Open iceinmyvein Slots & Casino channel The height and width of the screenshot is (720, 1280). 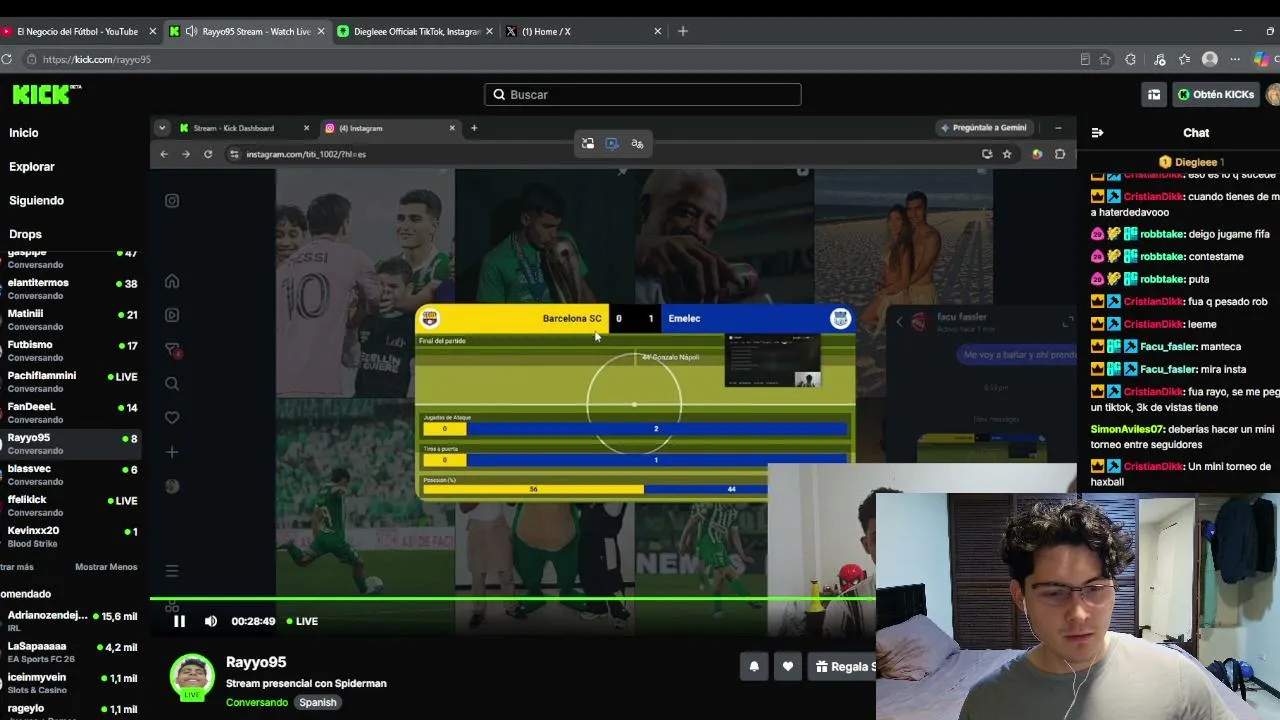70,683
